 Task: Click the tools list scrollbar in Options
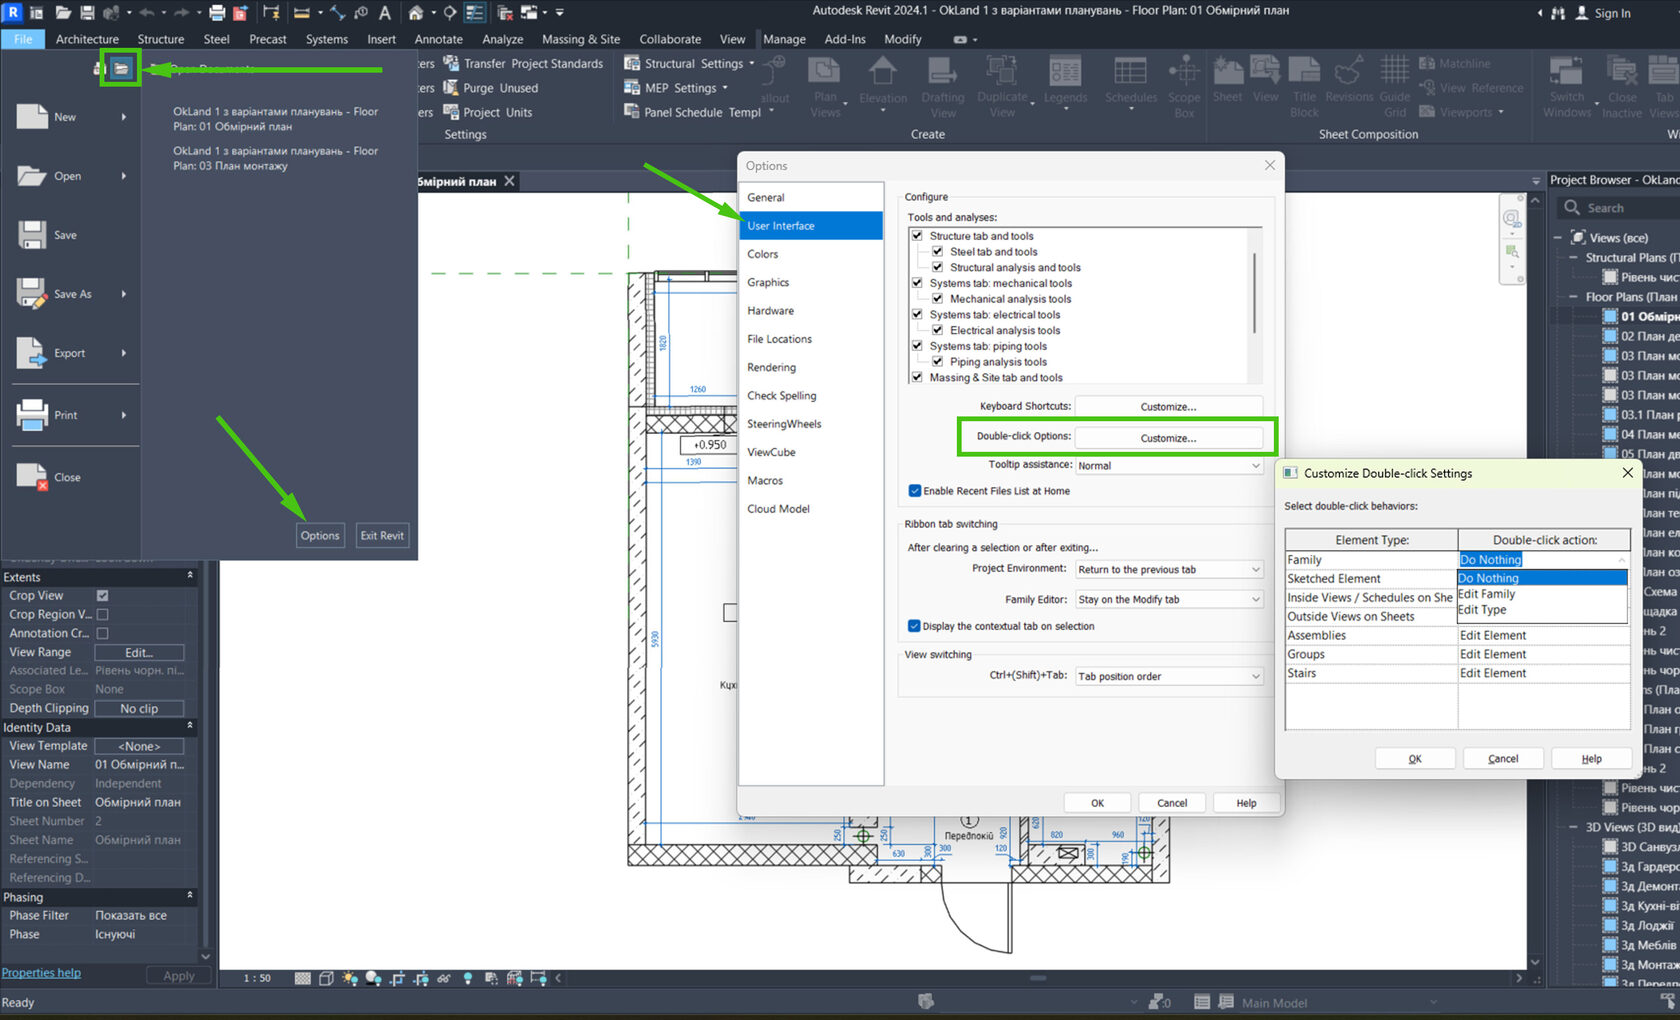(x=1255, y=293)
